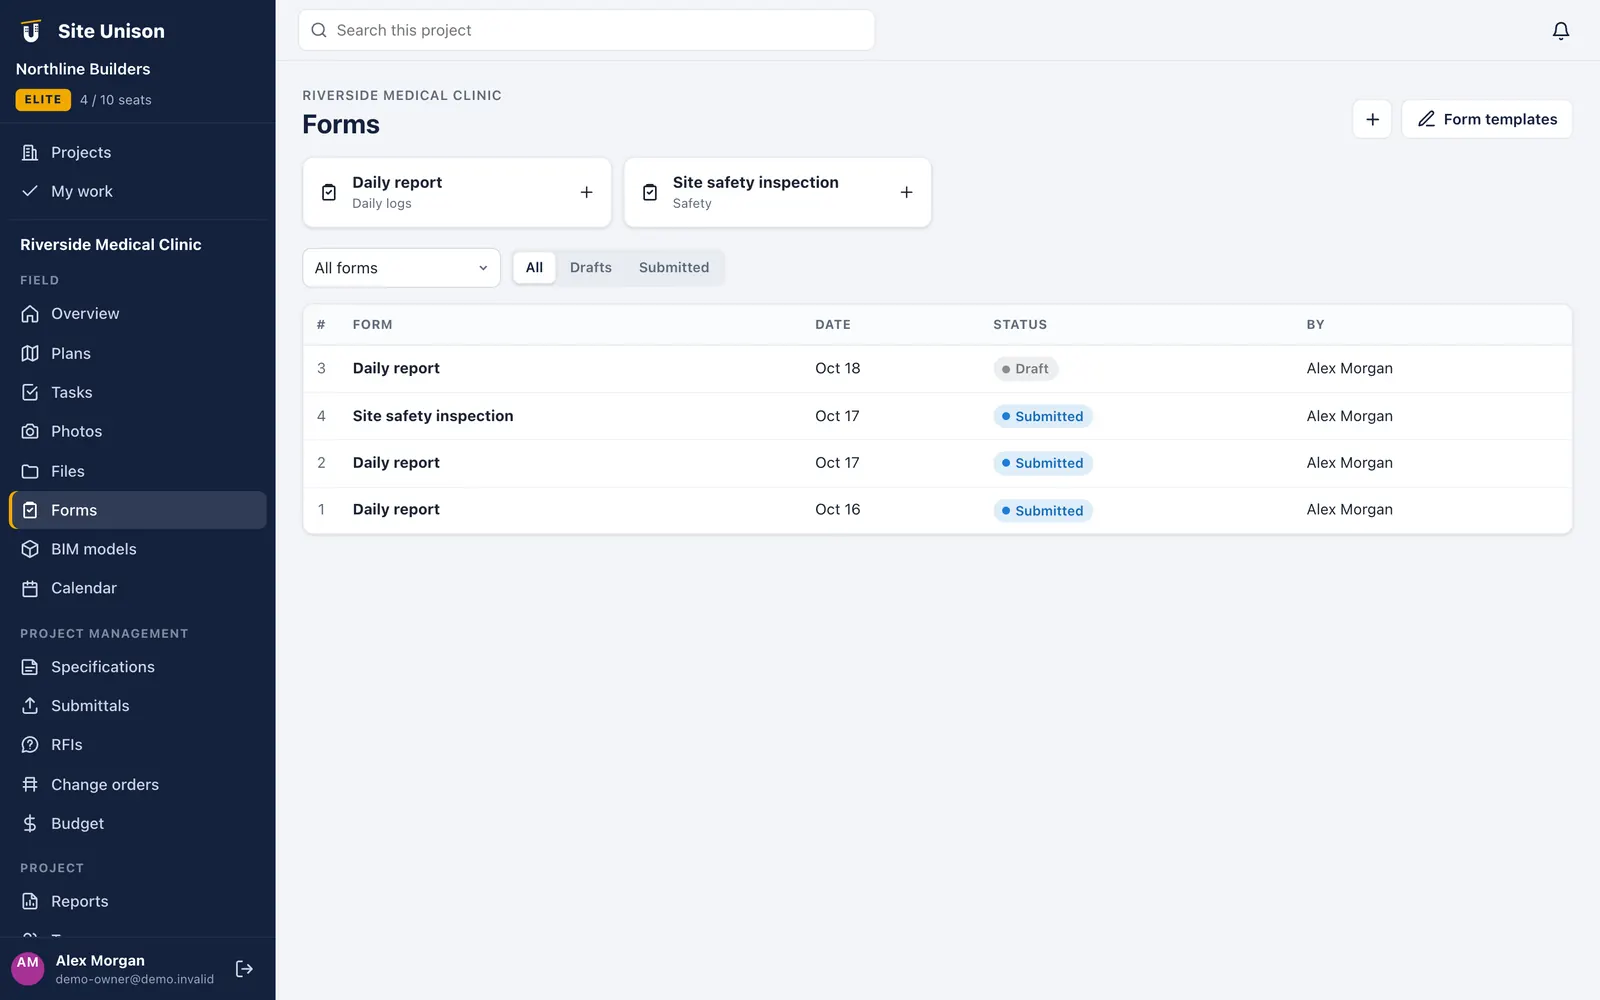Click the Submittals upload icon
The height and width of the screenshot is (1000, 1600).
point(30,706)
